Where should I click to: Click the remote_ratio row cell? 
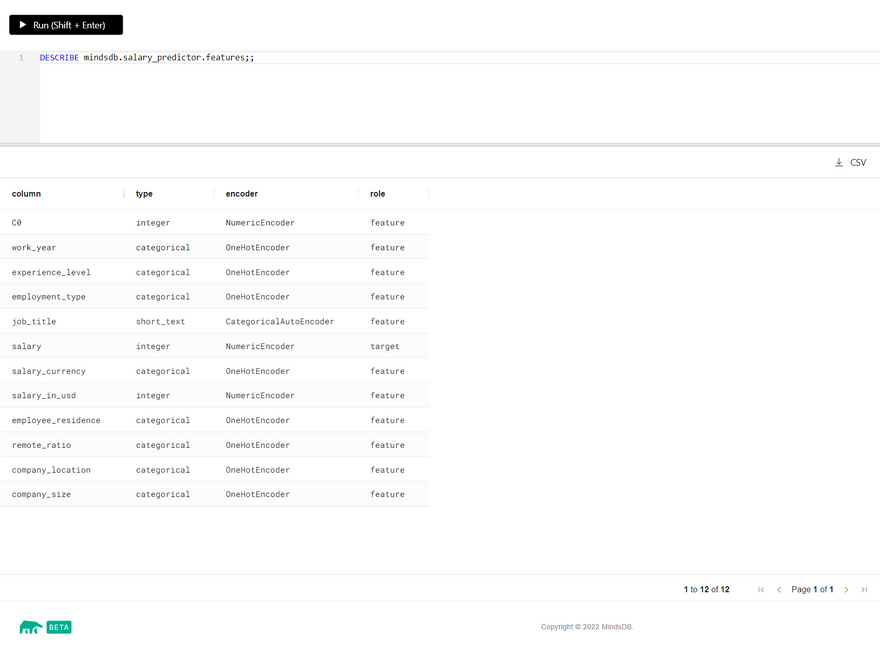[x=41, y=445]
